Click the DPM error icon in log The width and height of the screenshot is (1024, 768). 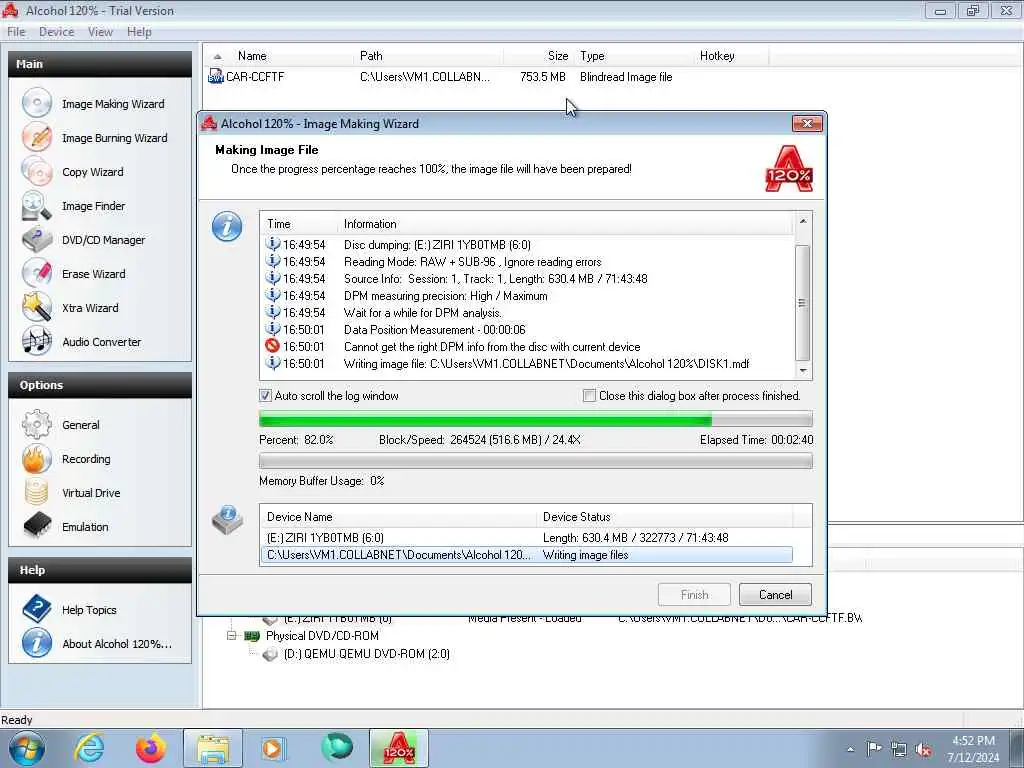(272, 346)
